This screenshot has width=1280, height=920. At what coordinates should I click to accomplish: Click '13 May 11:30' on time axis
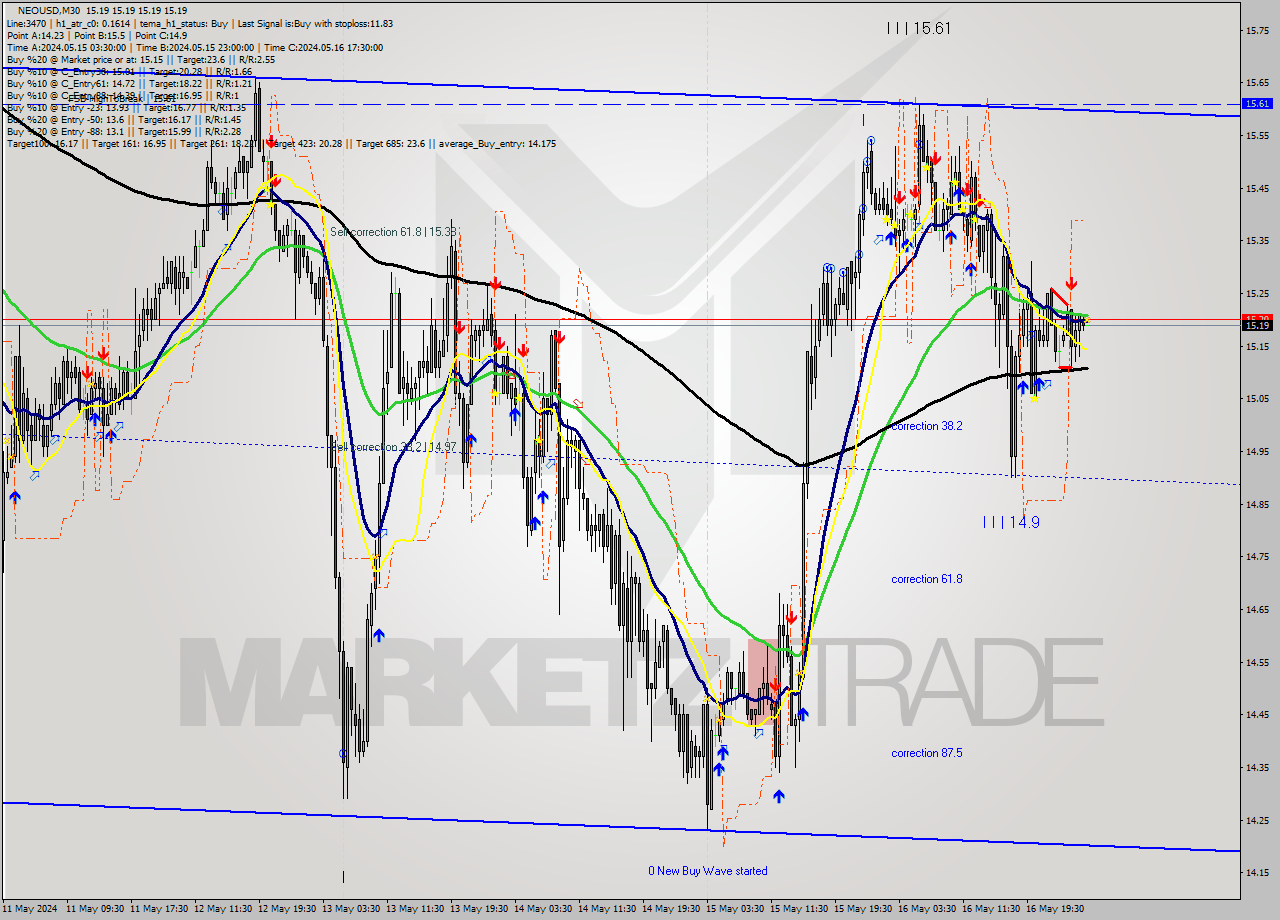pos(415,909)
